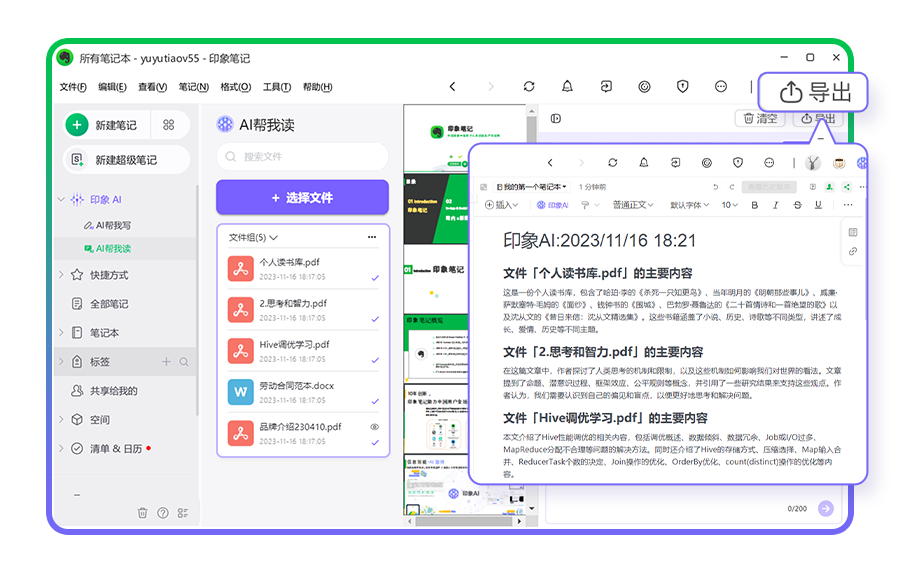900x576 pixels.
Task: Toggle the checkmark for 劳动合同范本.docx
Action: tap(375, 402)
